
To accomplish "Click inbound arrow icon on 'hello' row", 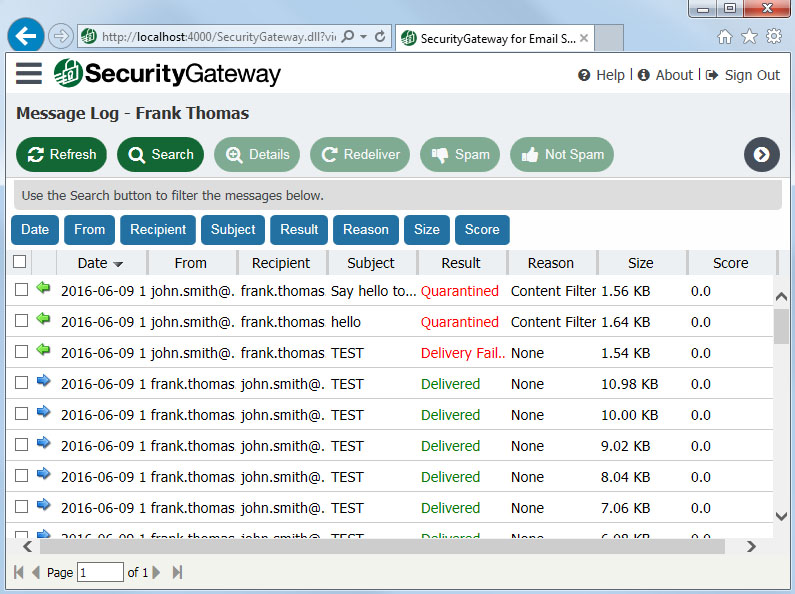I will coord(44,319).
